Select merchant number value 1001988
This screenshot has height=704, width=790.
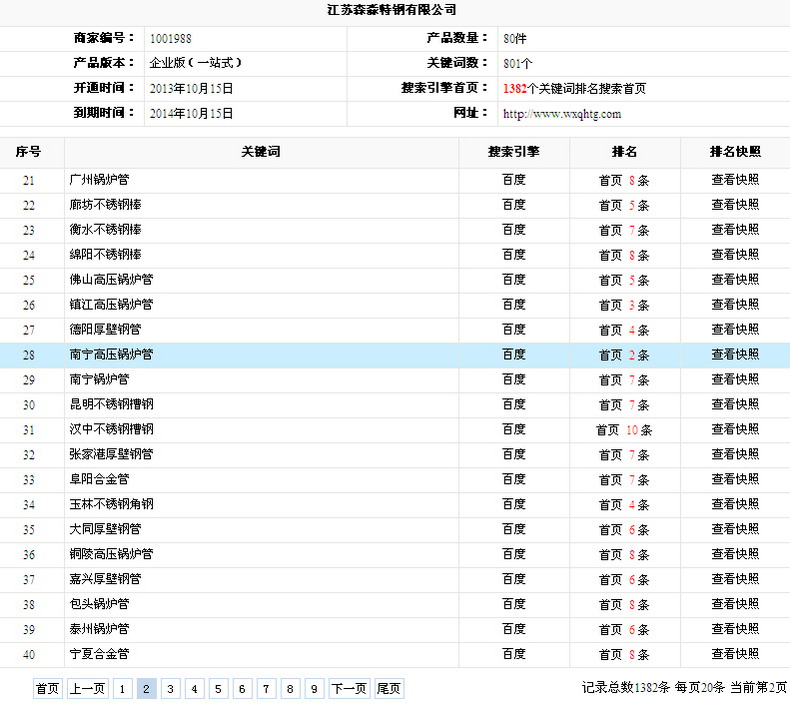tap(171, 39)
